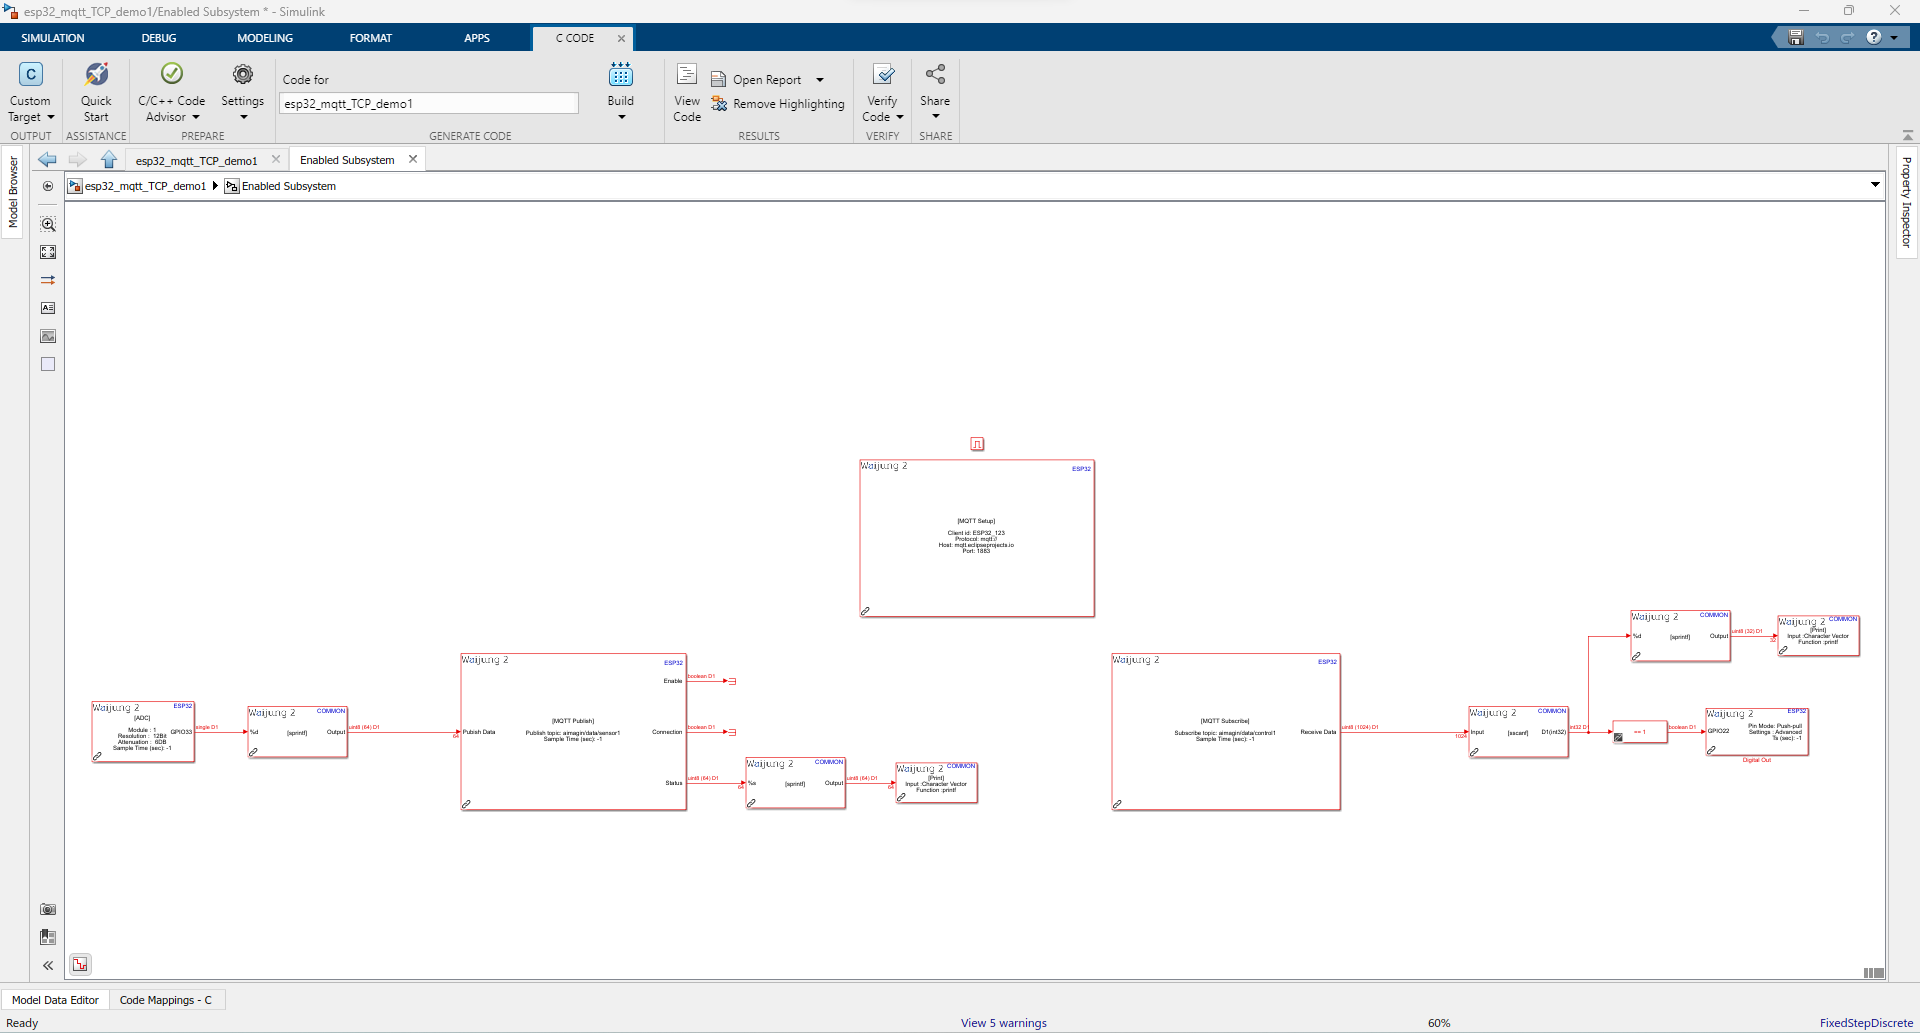The height and width of the screenshot is (1033, 1920).
Task: Click the 60% zoom level
Action: 1439,1023
